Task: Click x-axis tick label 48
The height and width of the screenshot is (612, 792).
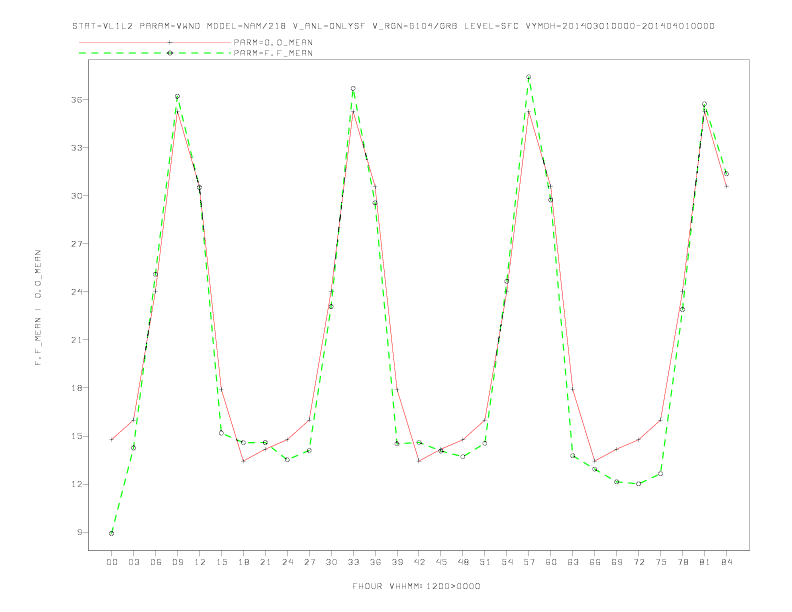Action: click(x=463, y=562)
